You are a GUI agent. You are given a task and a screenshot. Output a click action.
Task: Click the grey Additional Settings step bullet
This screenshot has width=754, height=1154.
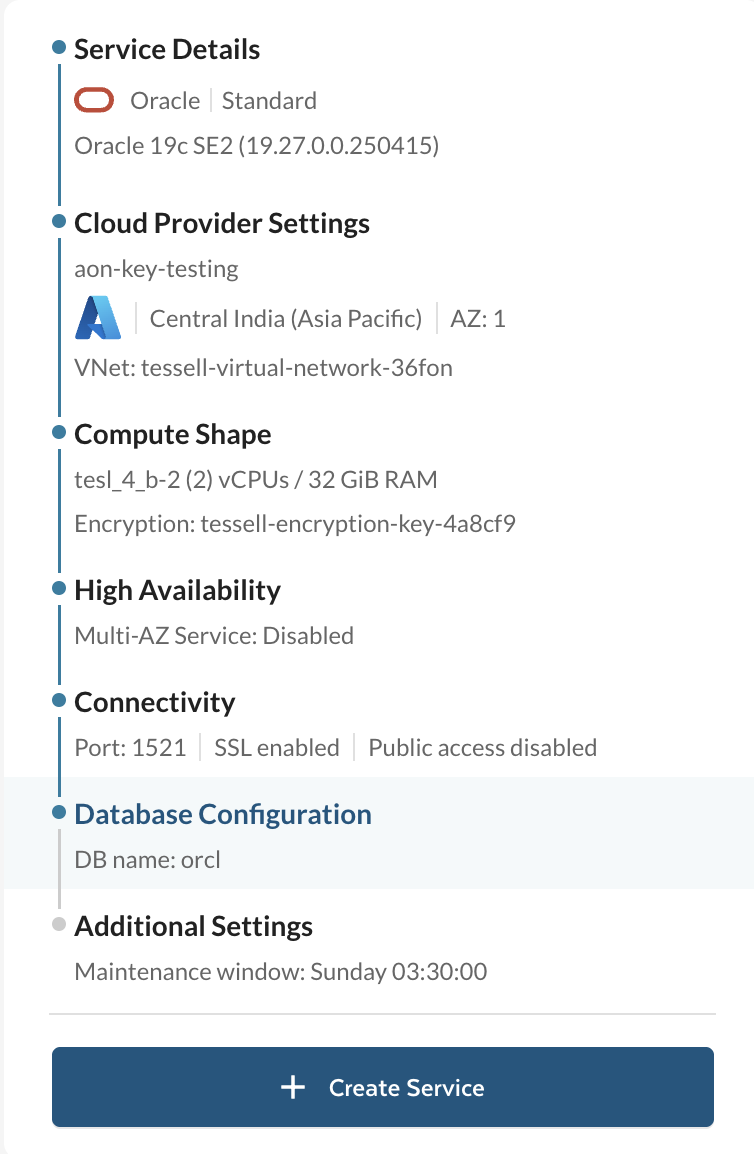(59, 925)
